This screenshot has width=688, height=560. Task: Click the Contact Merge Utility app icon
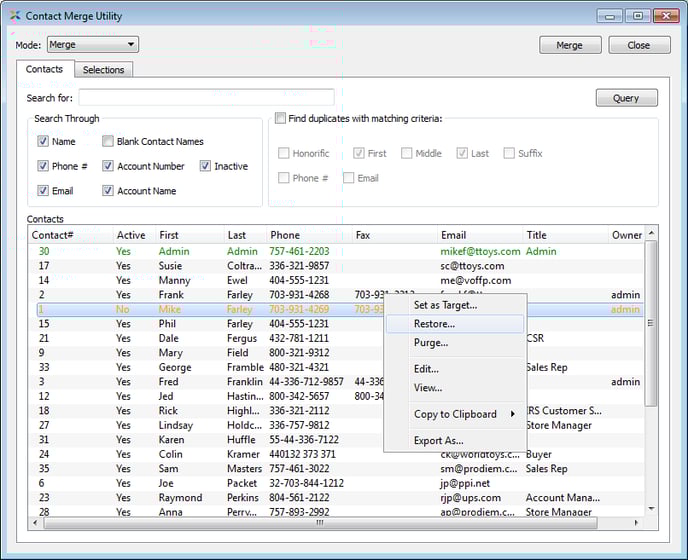point(14,16)
